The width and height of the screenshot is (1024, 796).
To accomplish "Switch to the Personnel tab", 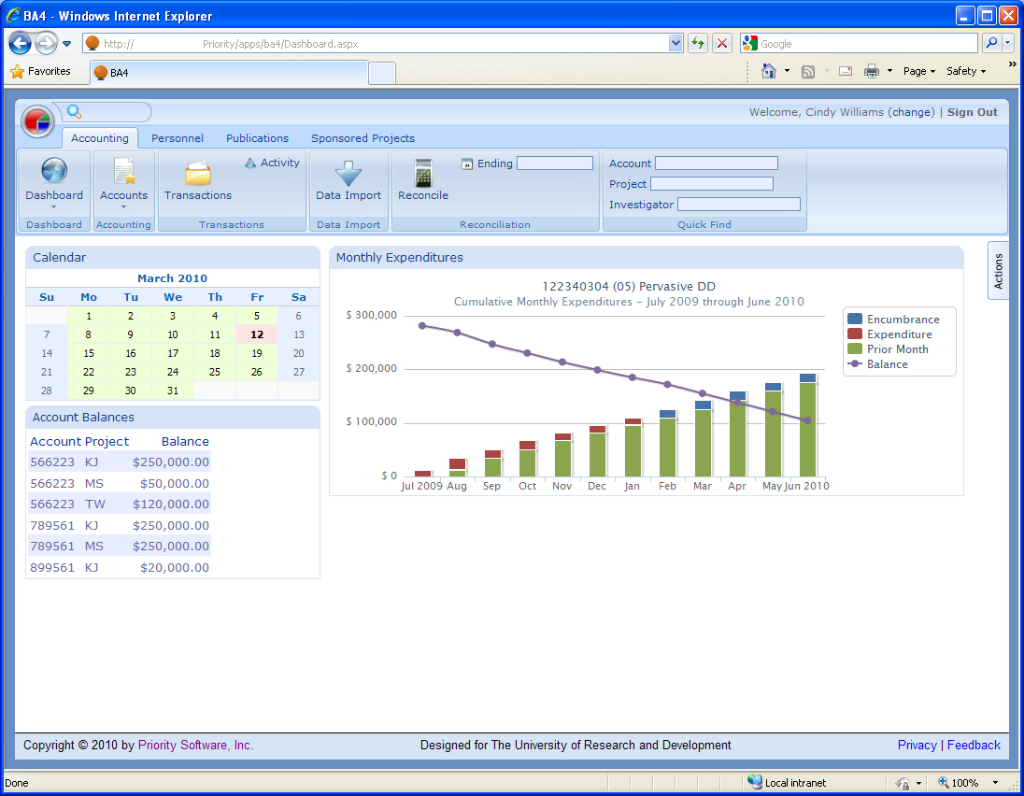I will pos(178,138).
